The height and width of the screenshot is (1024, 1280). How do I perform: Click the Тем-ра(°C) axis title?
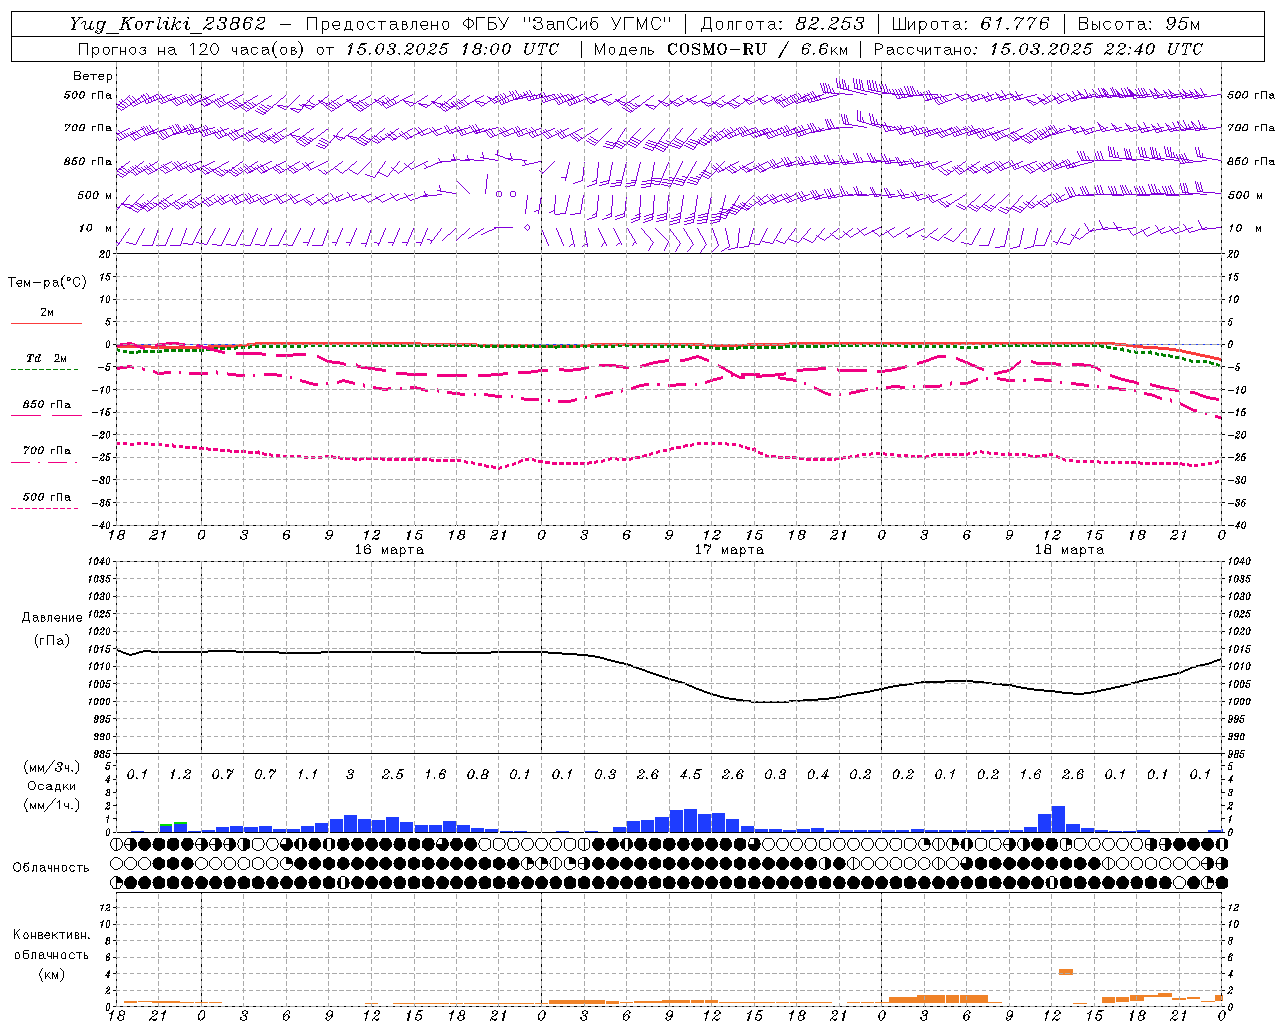[47, 283]
